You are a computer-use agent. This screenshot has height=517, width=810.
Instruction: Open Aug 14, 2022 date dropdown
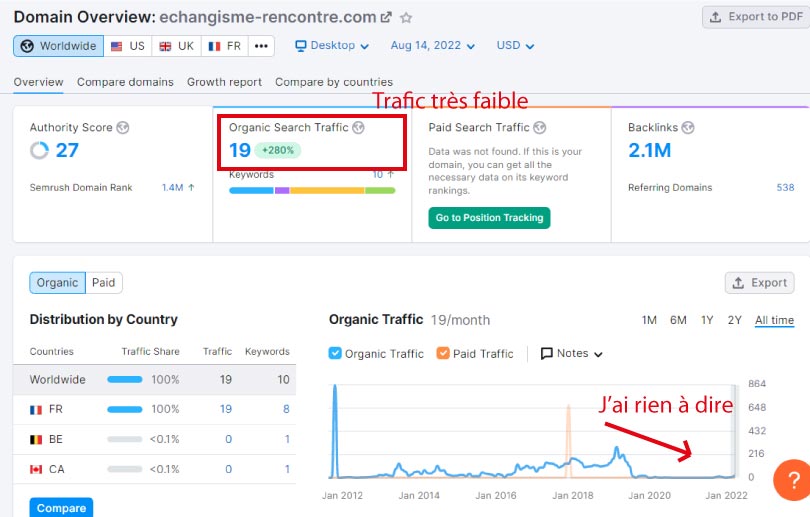[432, 45]
